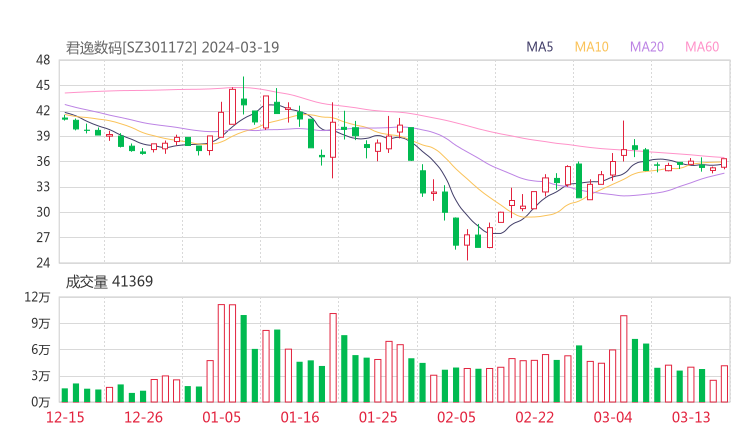Click the MA5 legend label

(539, 47)
